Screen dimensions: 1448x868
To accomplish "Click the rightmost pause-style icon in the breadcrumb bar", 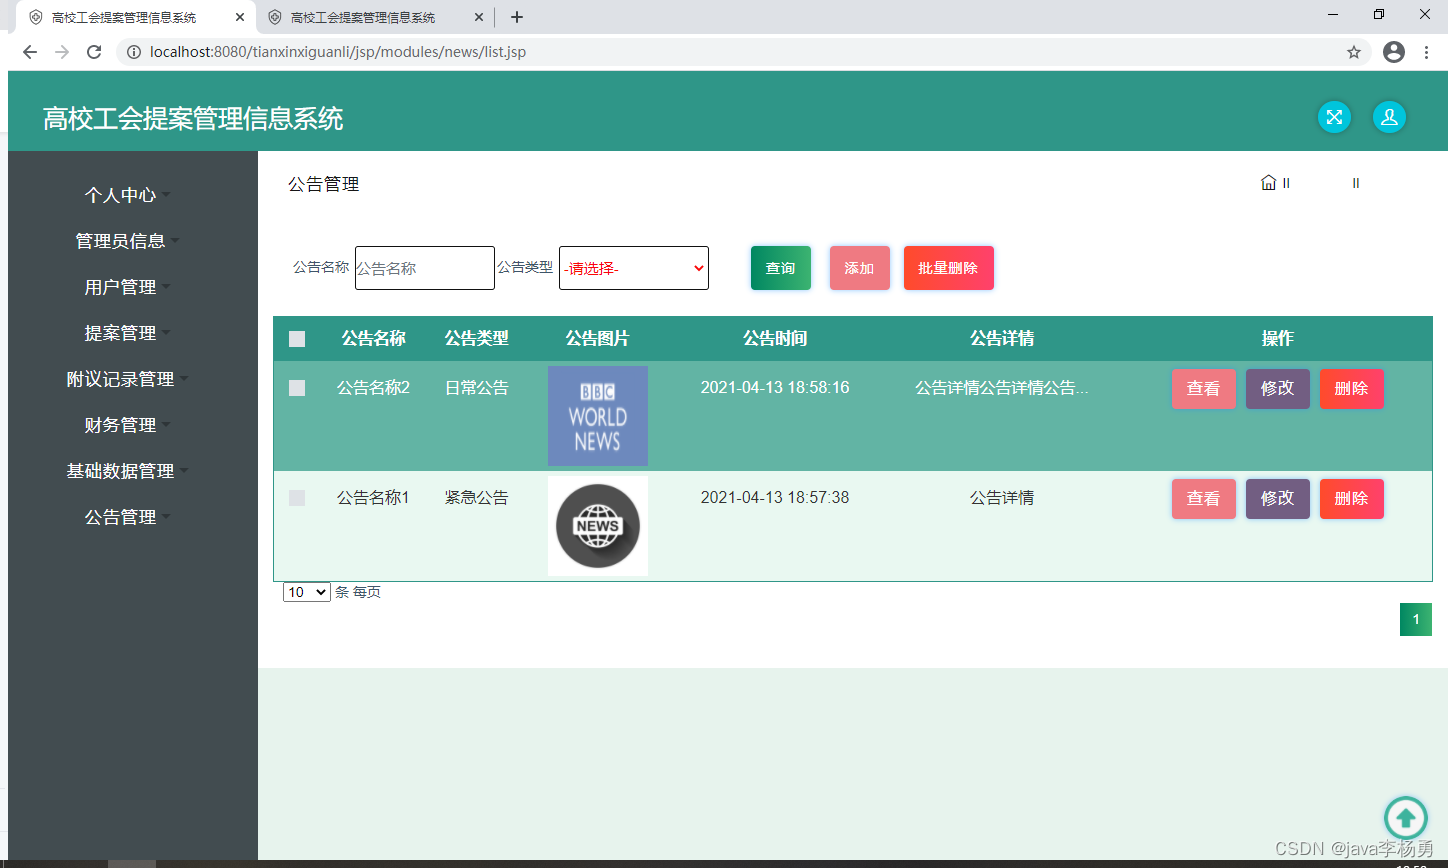I will coord(1355,183).
